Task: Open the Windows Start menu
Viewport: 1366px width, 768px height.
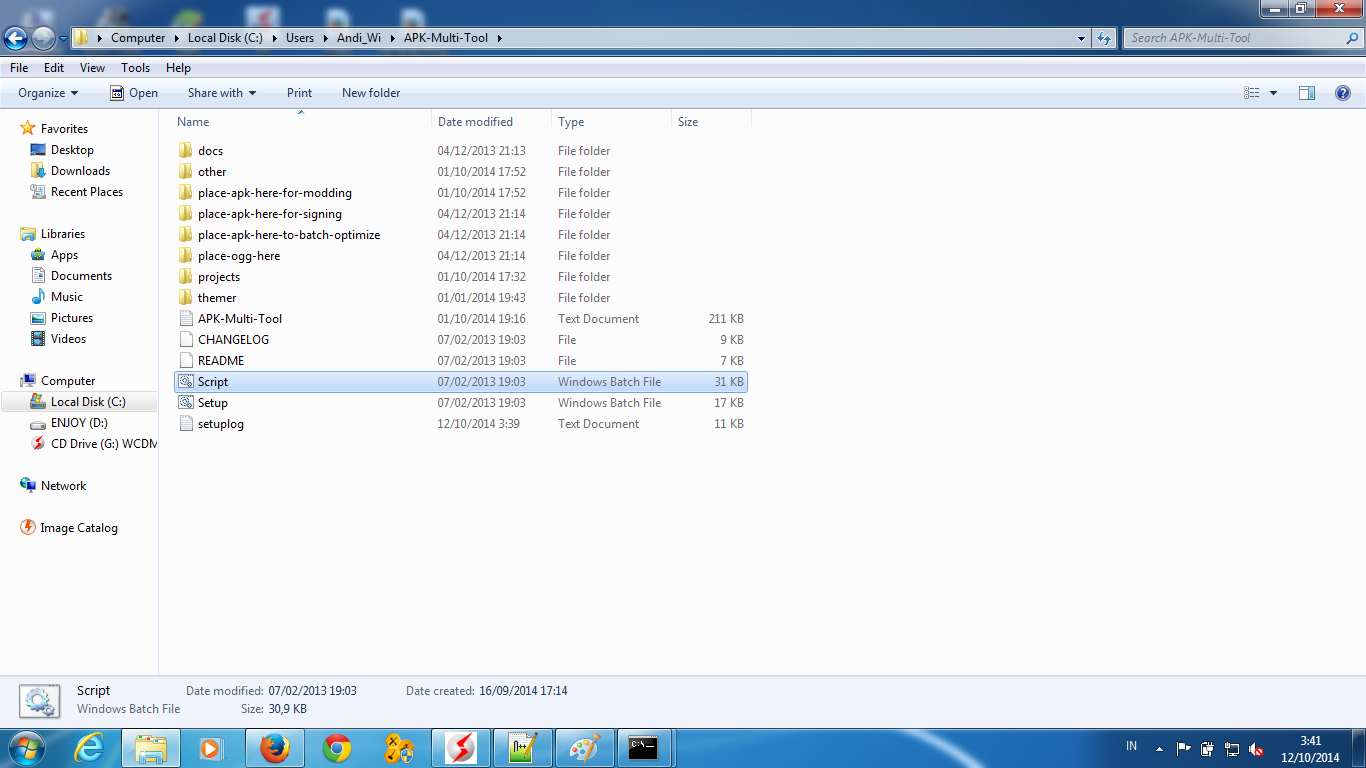Action: pos(25,748)
